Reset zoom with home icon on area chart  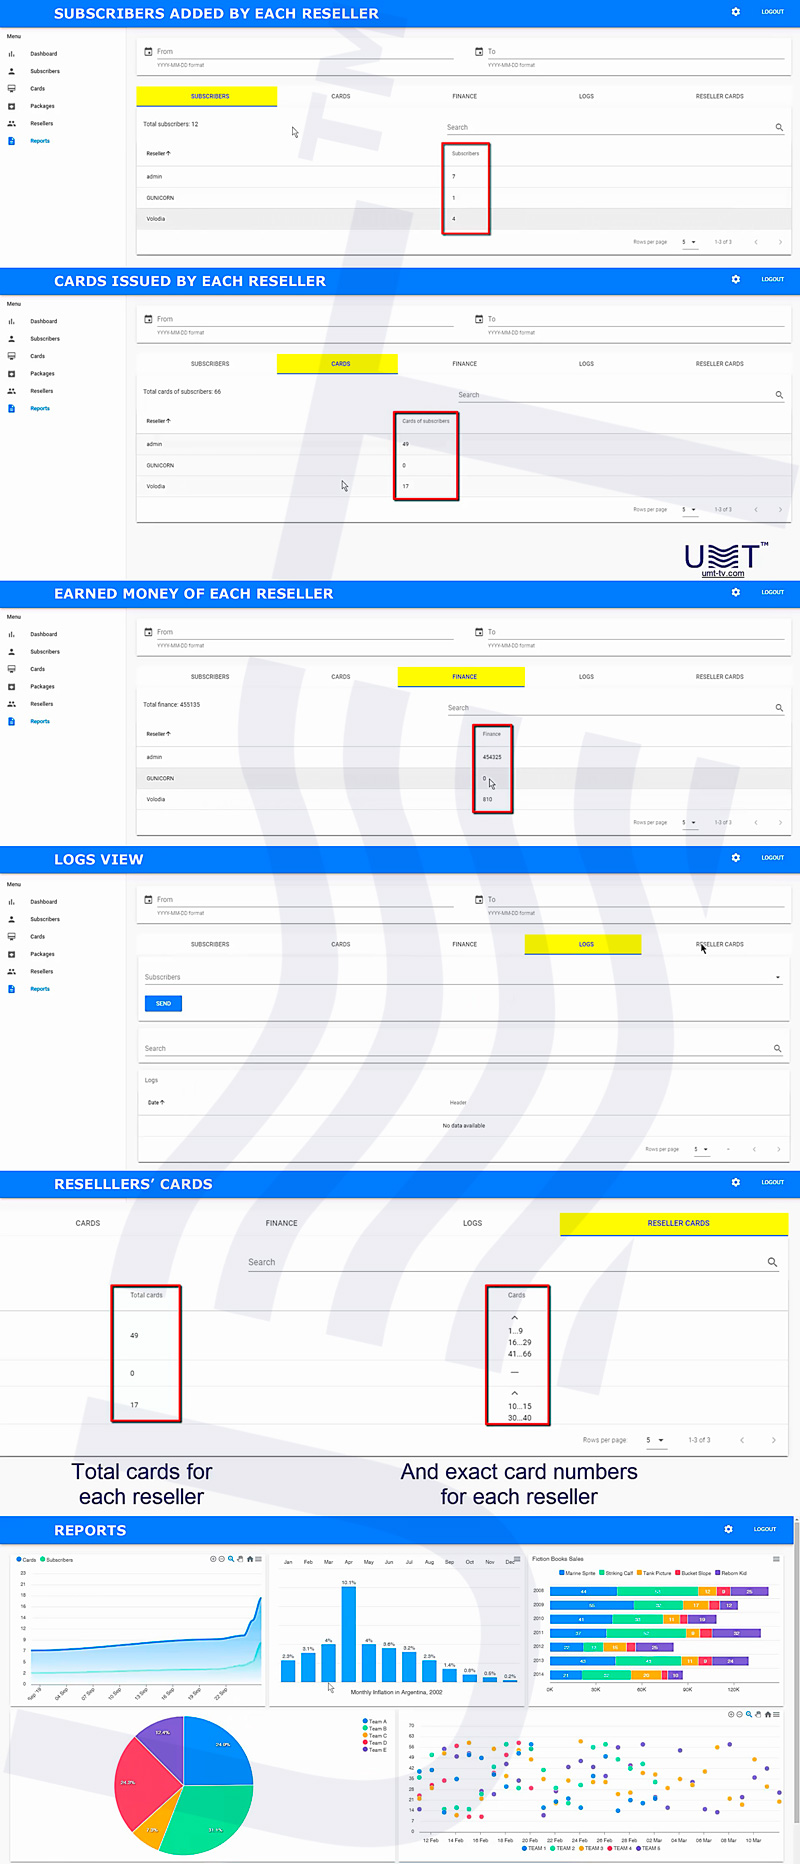pos(249,1559)
